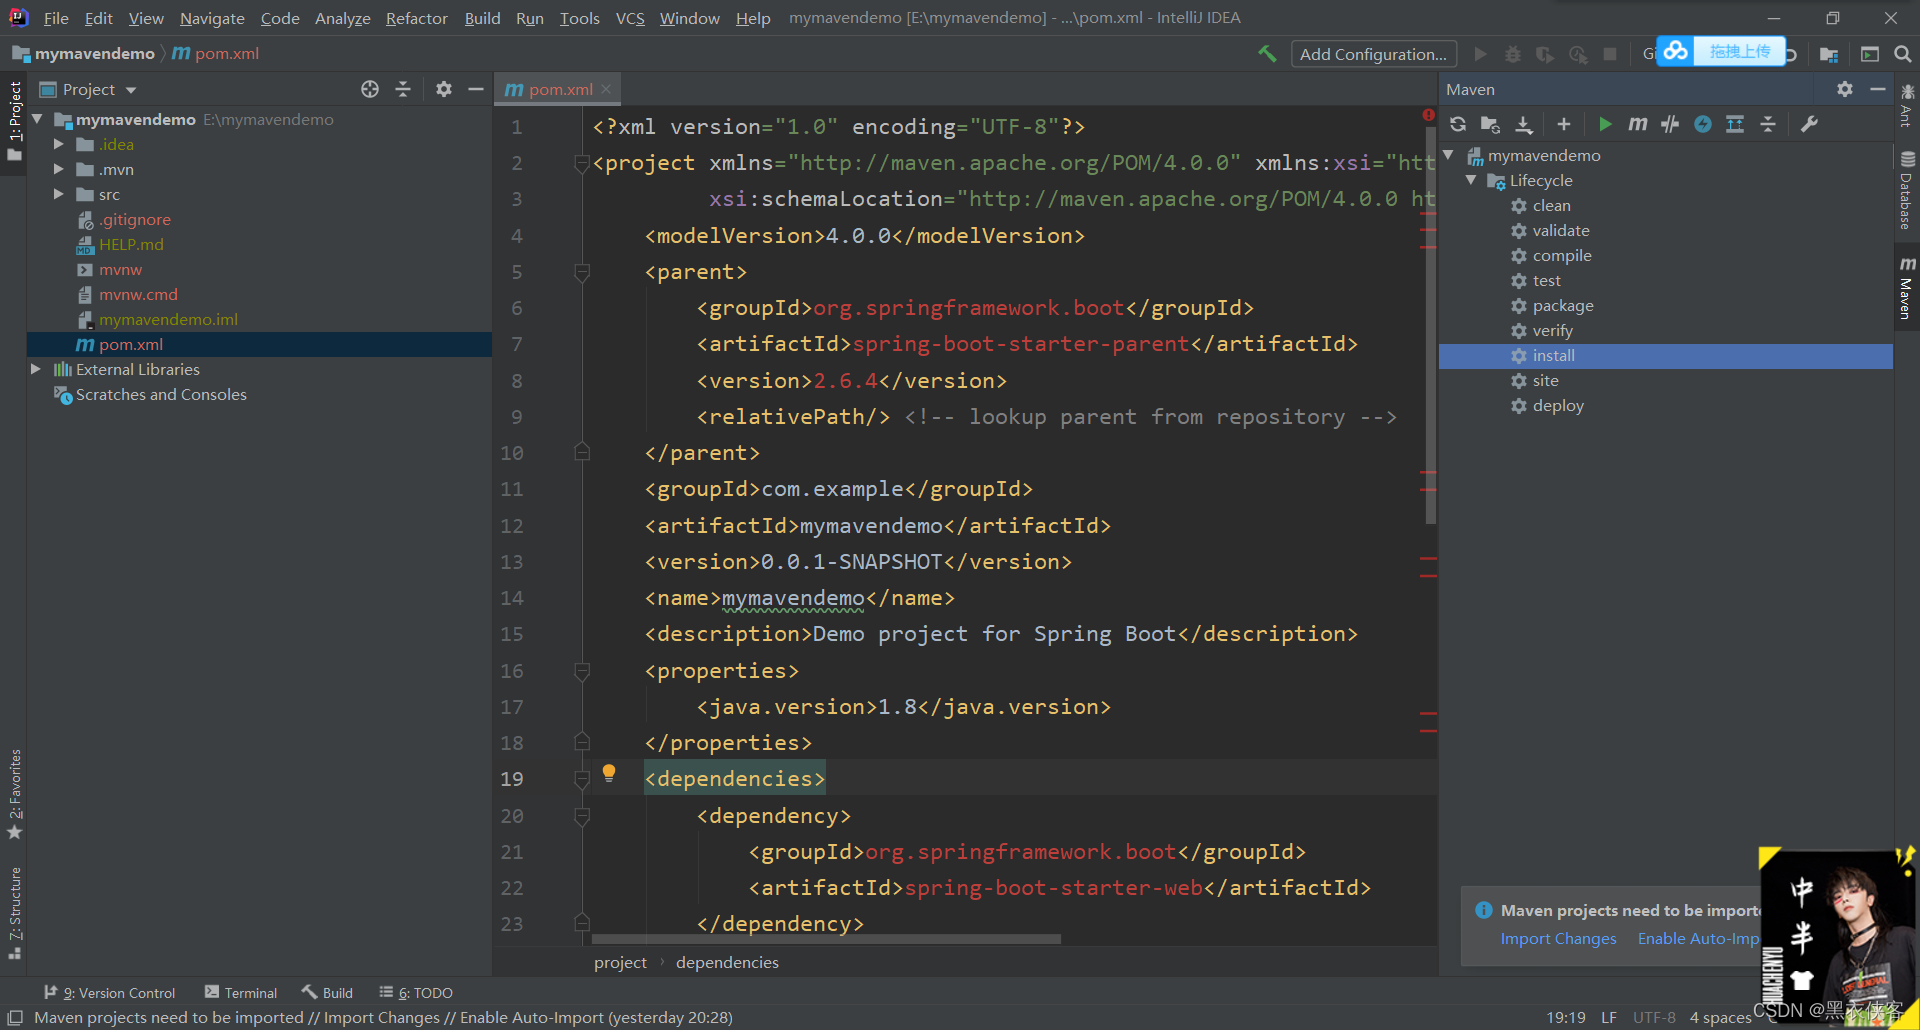Open the Navigate menu
The height and width of the screenshot is (1030, 1920).
pos(212,18)
